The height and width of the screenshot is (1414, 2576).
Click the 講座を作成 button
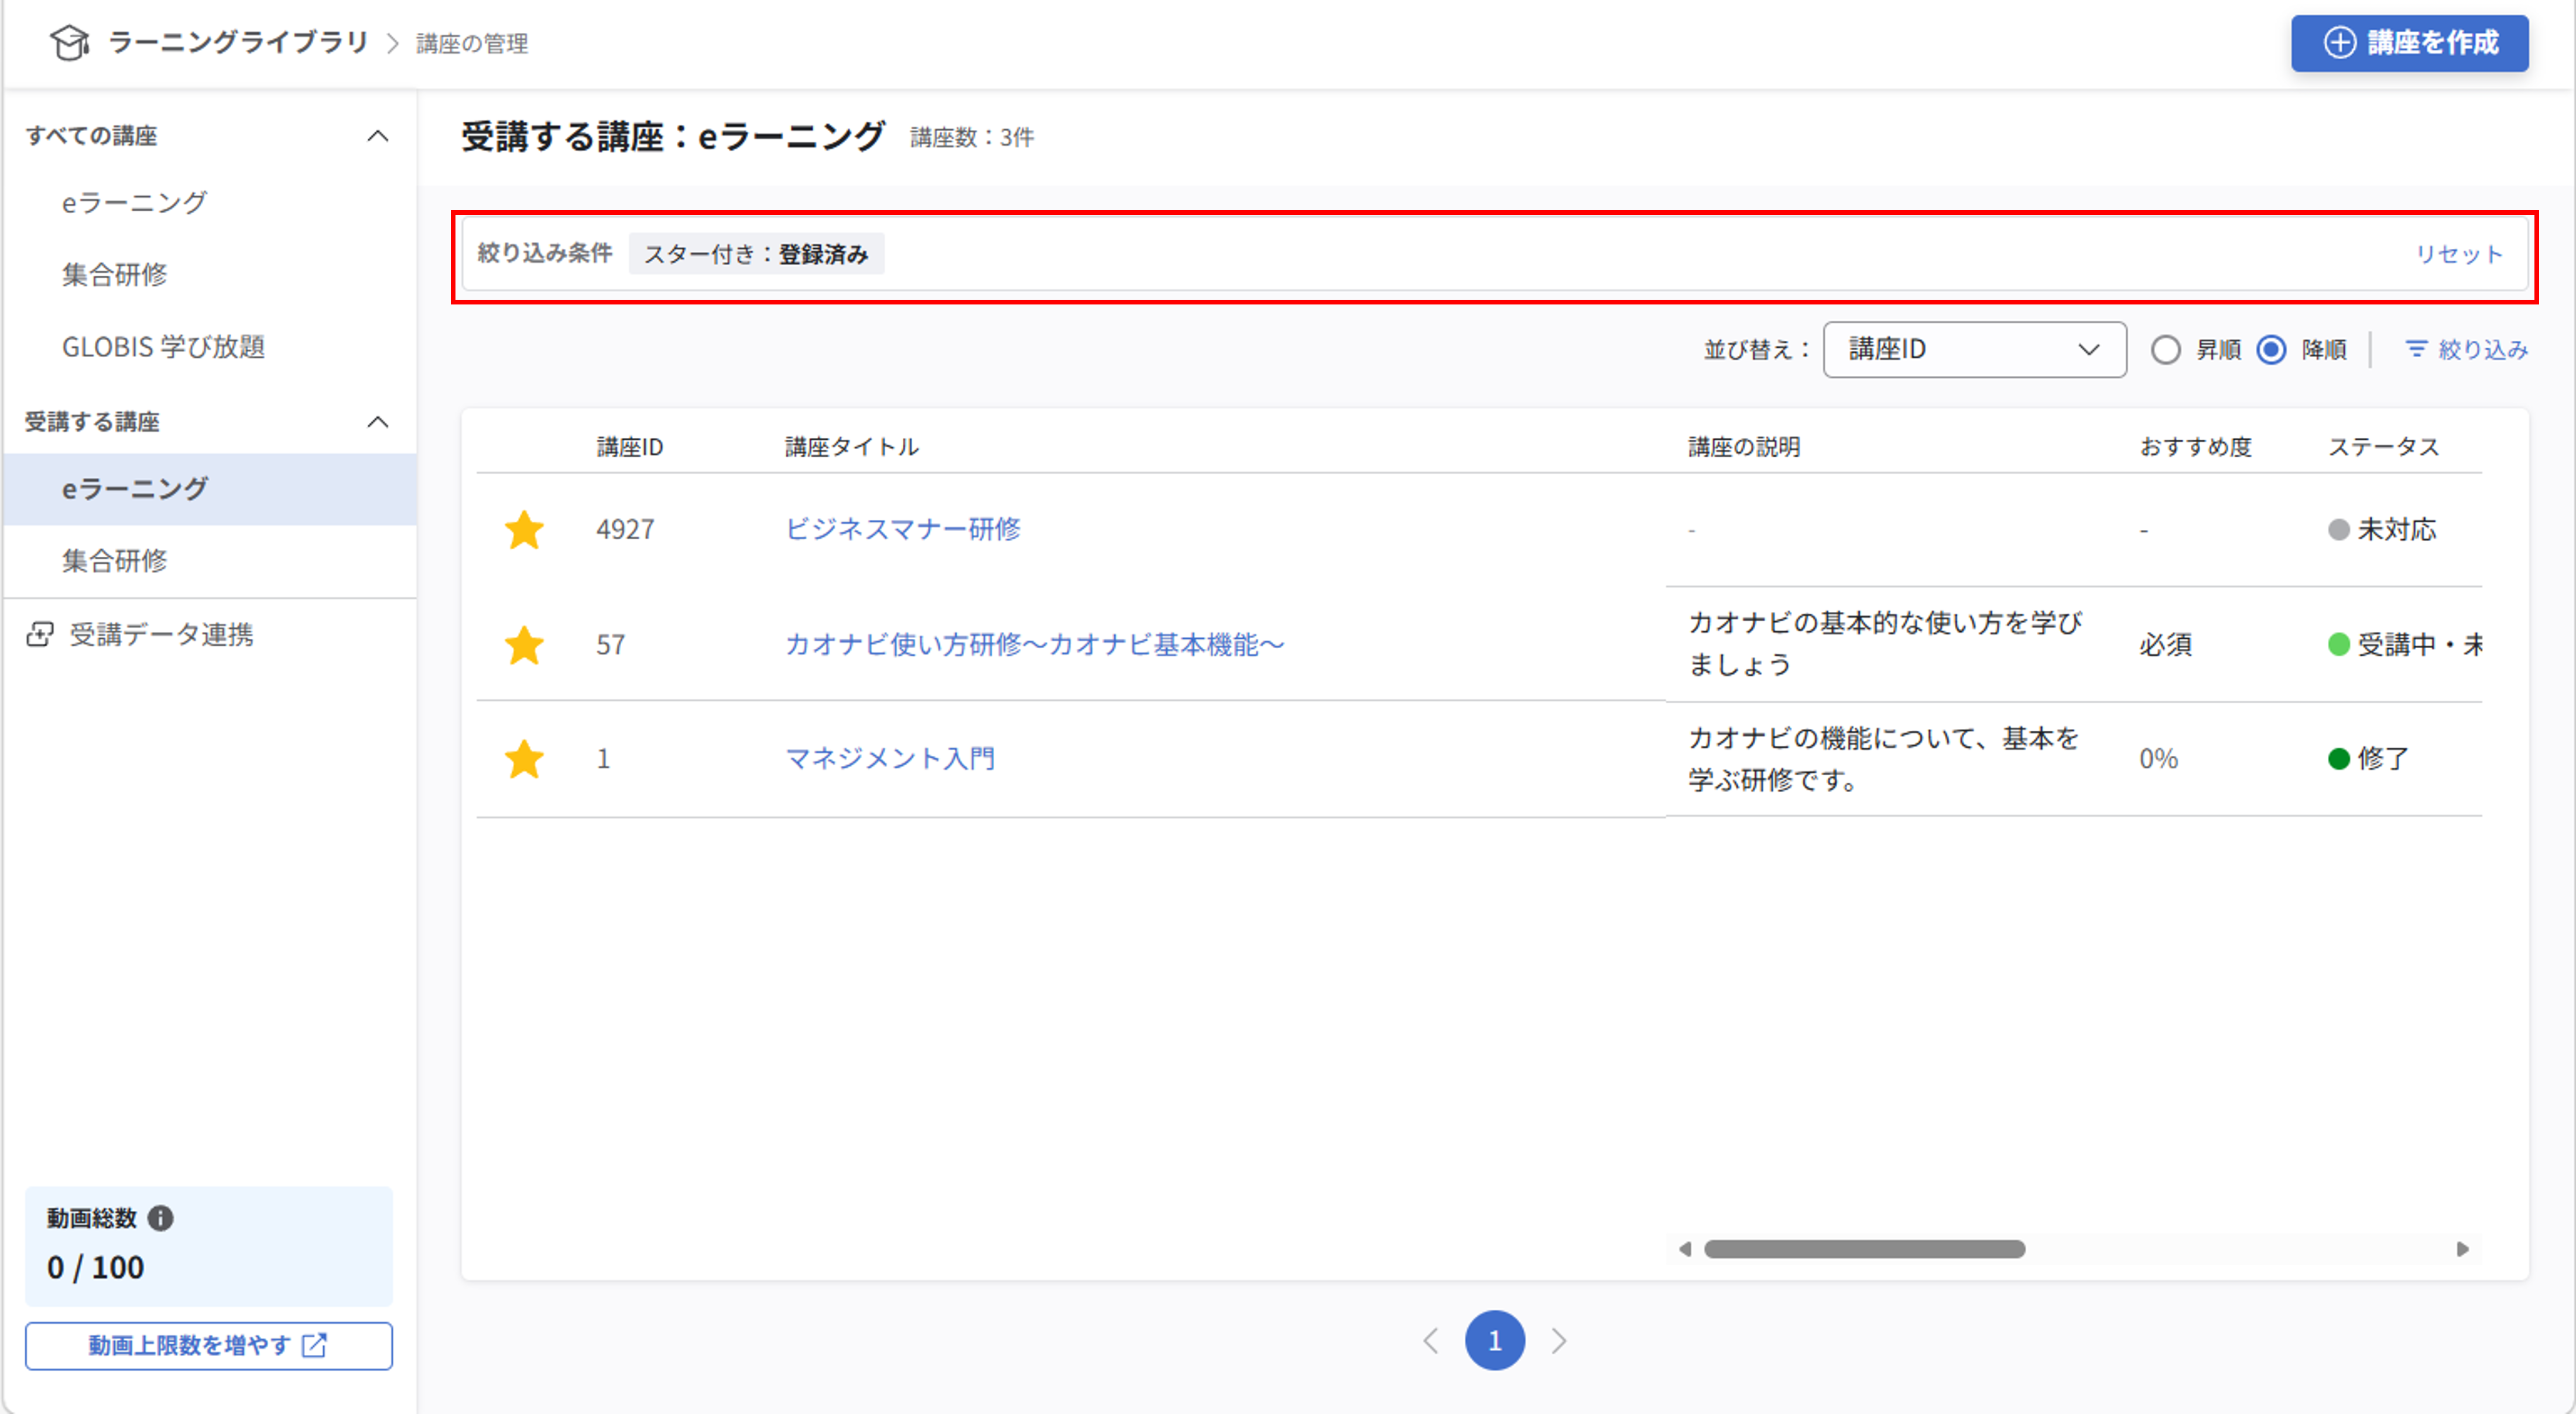tap(2410, 43)
